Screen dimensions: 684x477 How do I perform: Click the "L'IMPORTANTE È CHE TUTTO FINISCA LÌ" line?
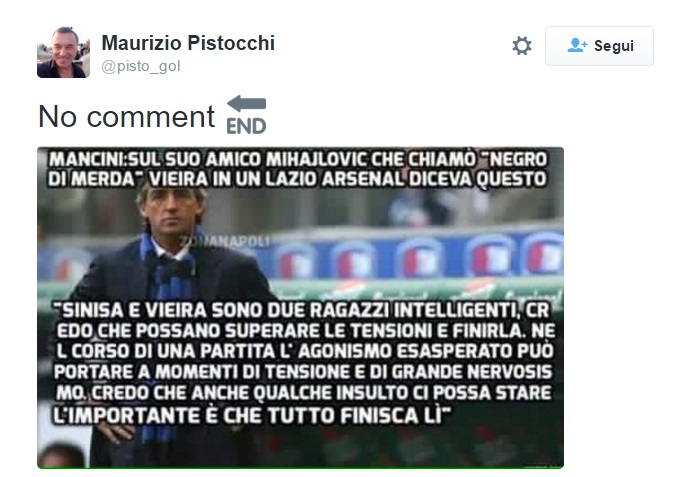pyautogui.click(x=251, y=415)
